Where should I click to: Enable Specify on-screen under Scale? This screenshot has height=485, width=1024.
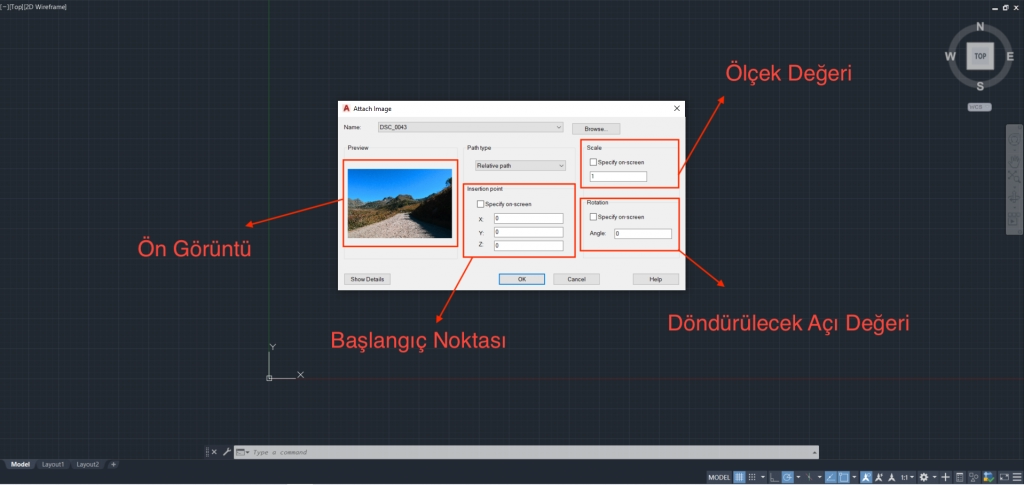[593, 162]
